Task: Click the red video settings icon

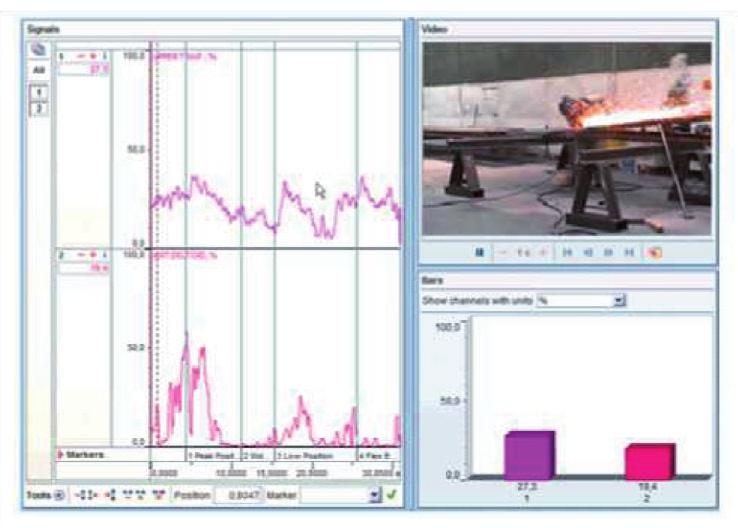Action: (x=655, y=253)
